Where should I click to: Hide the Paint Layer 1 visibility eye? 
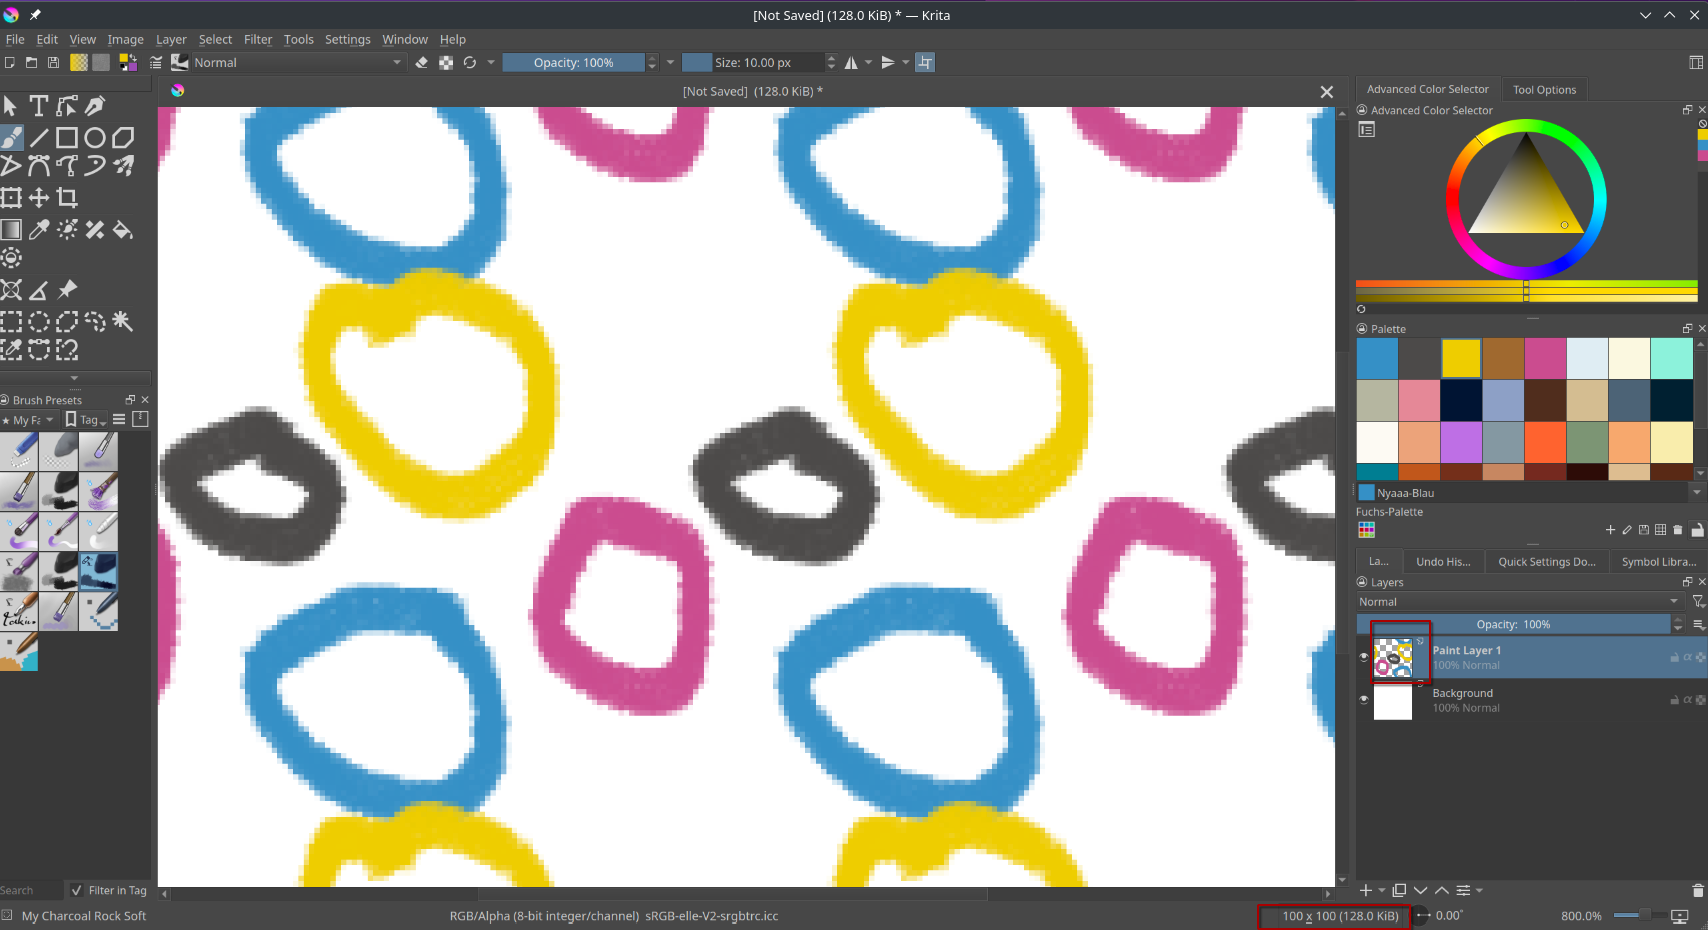coord(1364,657)
